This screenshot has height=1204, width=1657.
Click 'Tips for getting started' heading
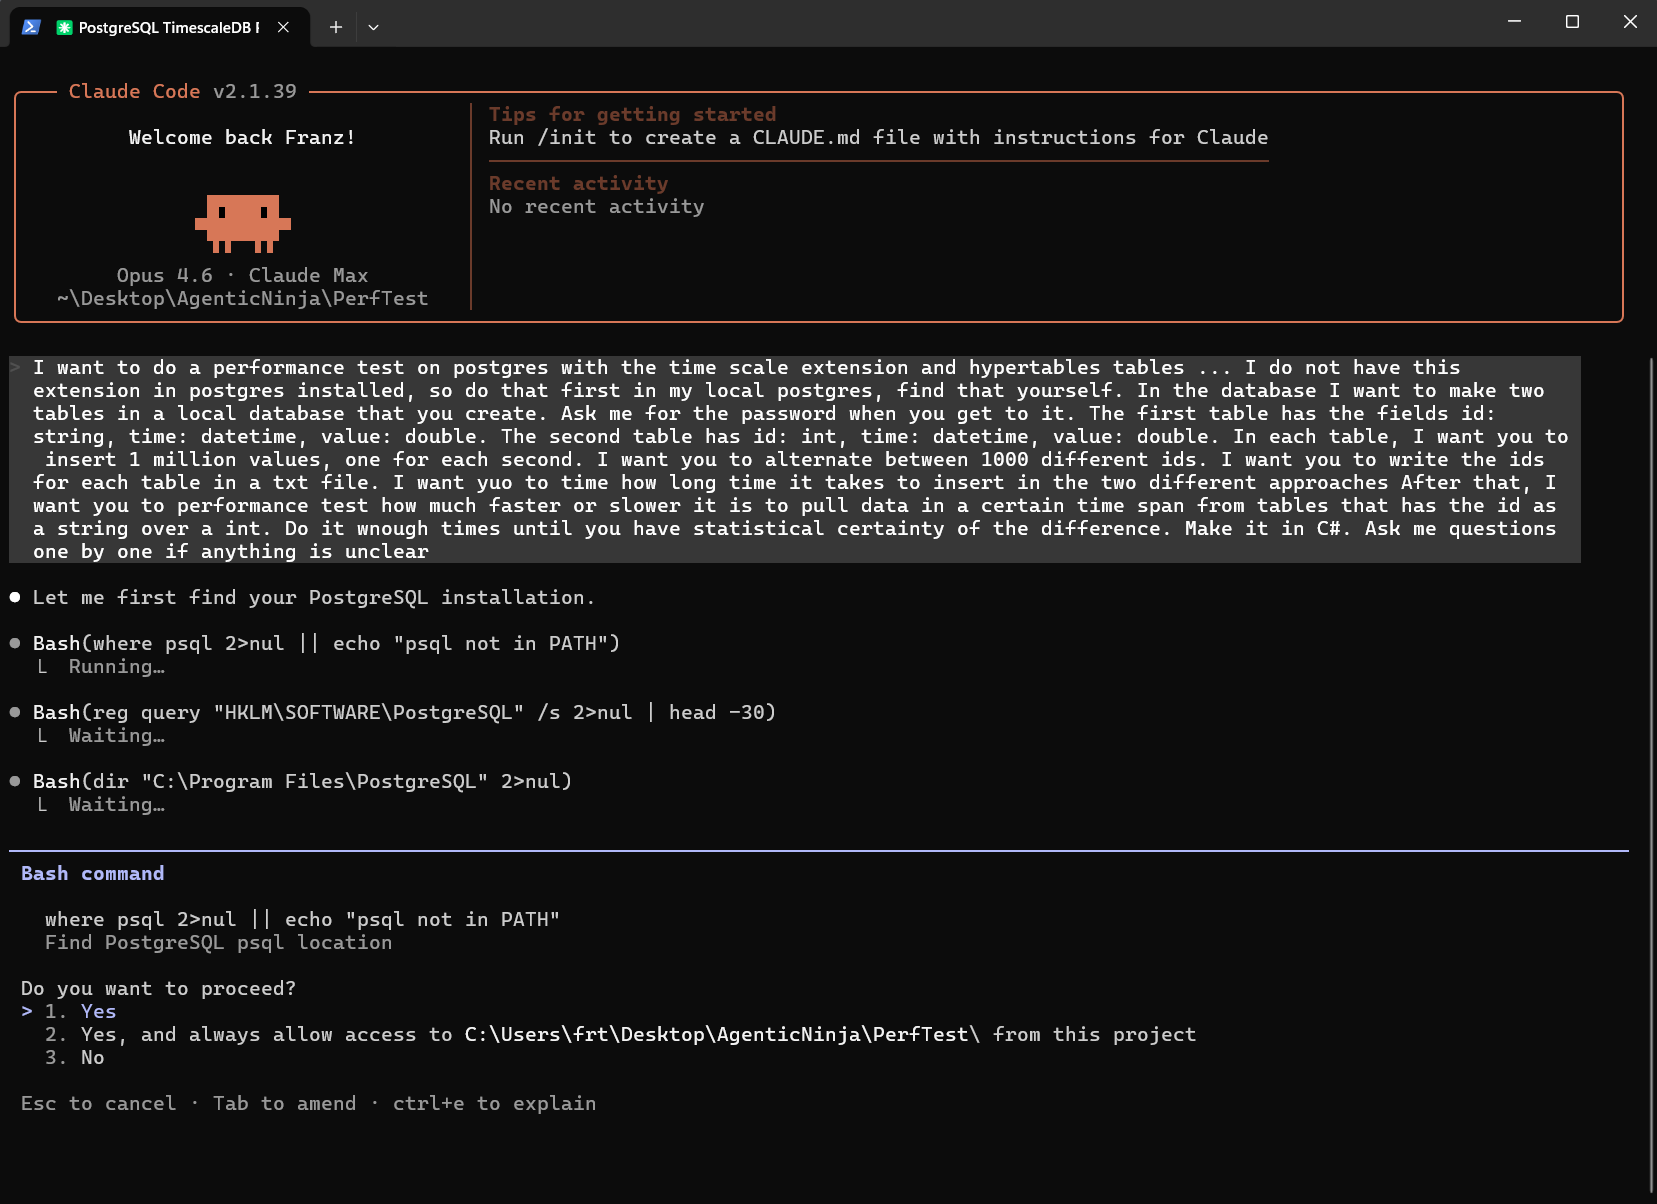pos(633,114)
